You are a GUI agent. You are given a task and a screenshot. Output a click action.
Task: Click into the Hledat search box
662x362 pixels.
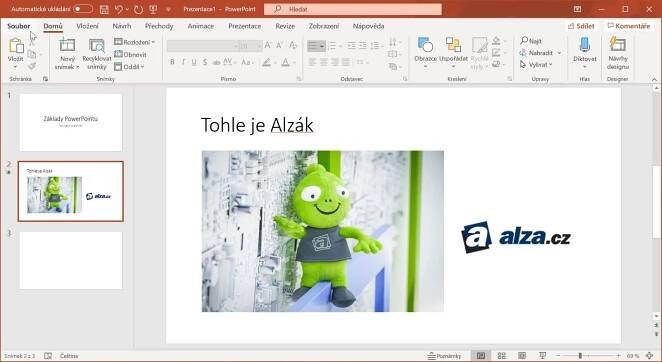click(353, 9)
